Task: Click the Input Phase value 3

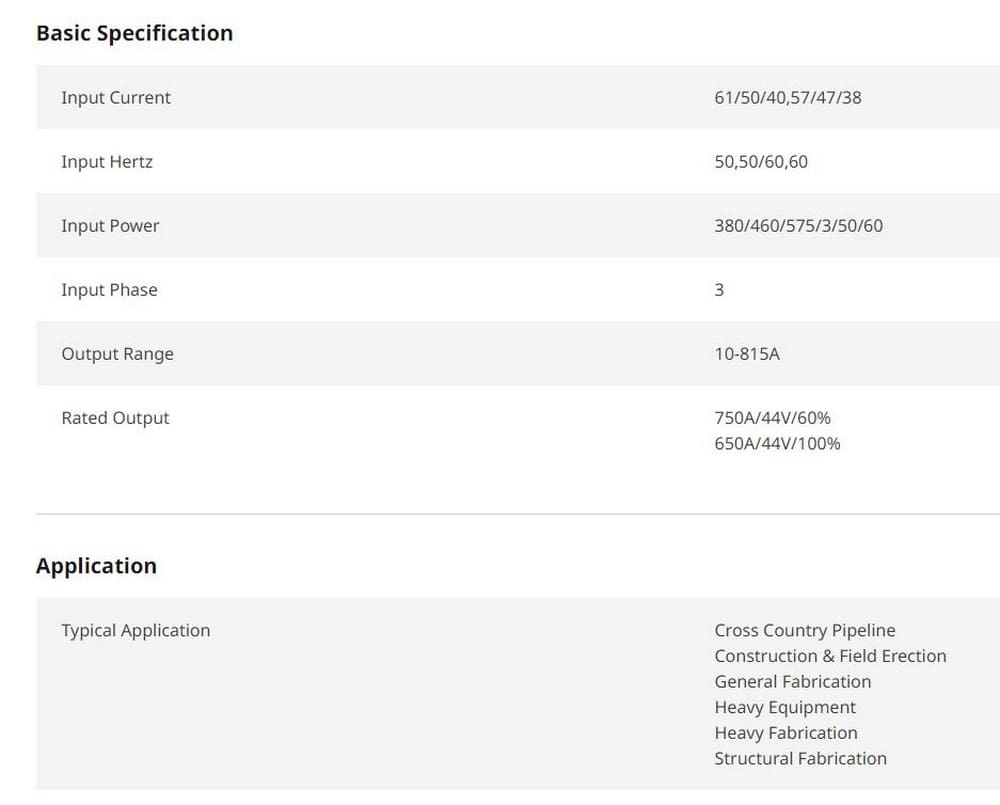Action: [719, 290]
